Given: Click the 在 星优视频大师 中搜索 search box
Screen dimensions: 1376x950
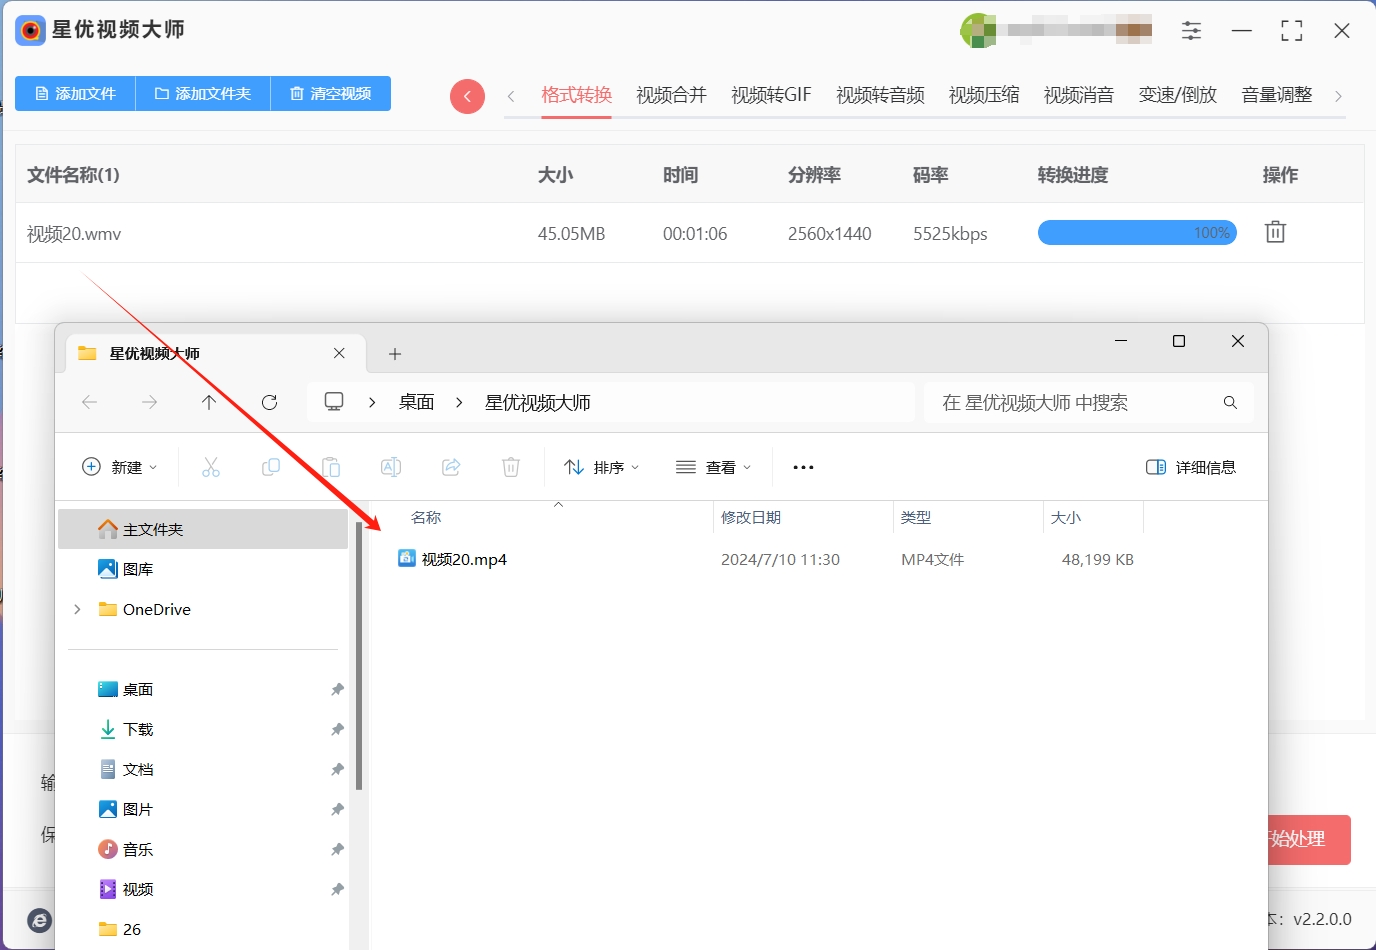Looking at the screenshot, I should click(1088, 402).
